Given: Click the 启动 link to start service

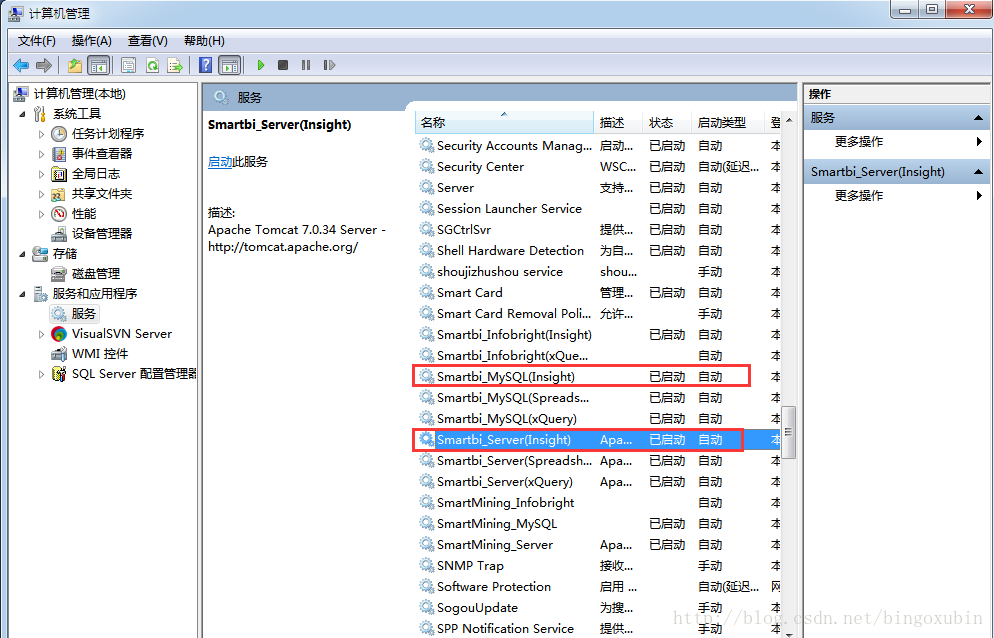Looking at the screenshot, I should [220, 162].
